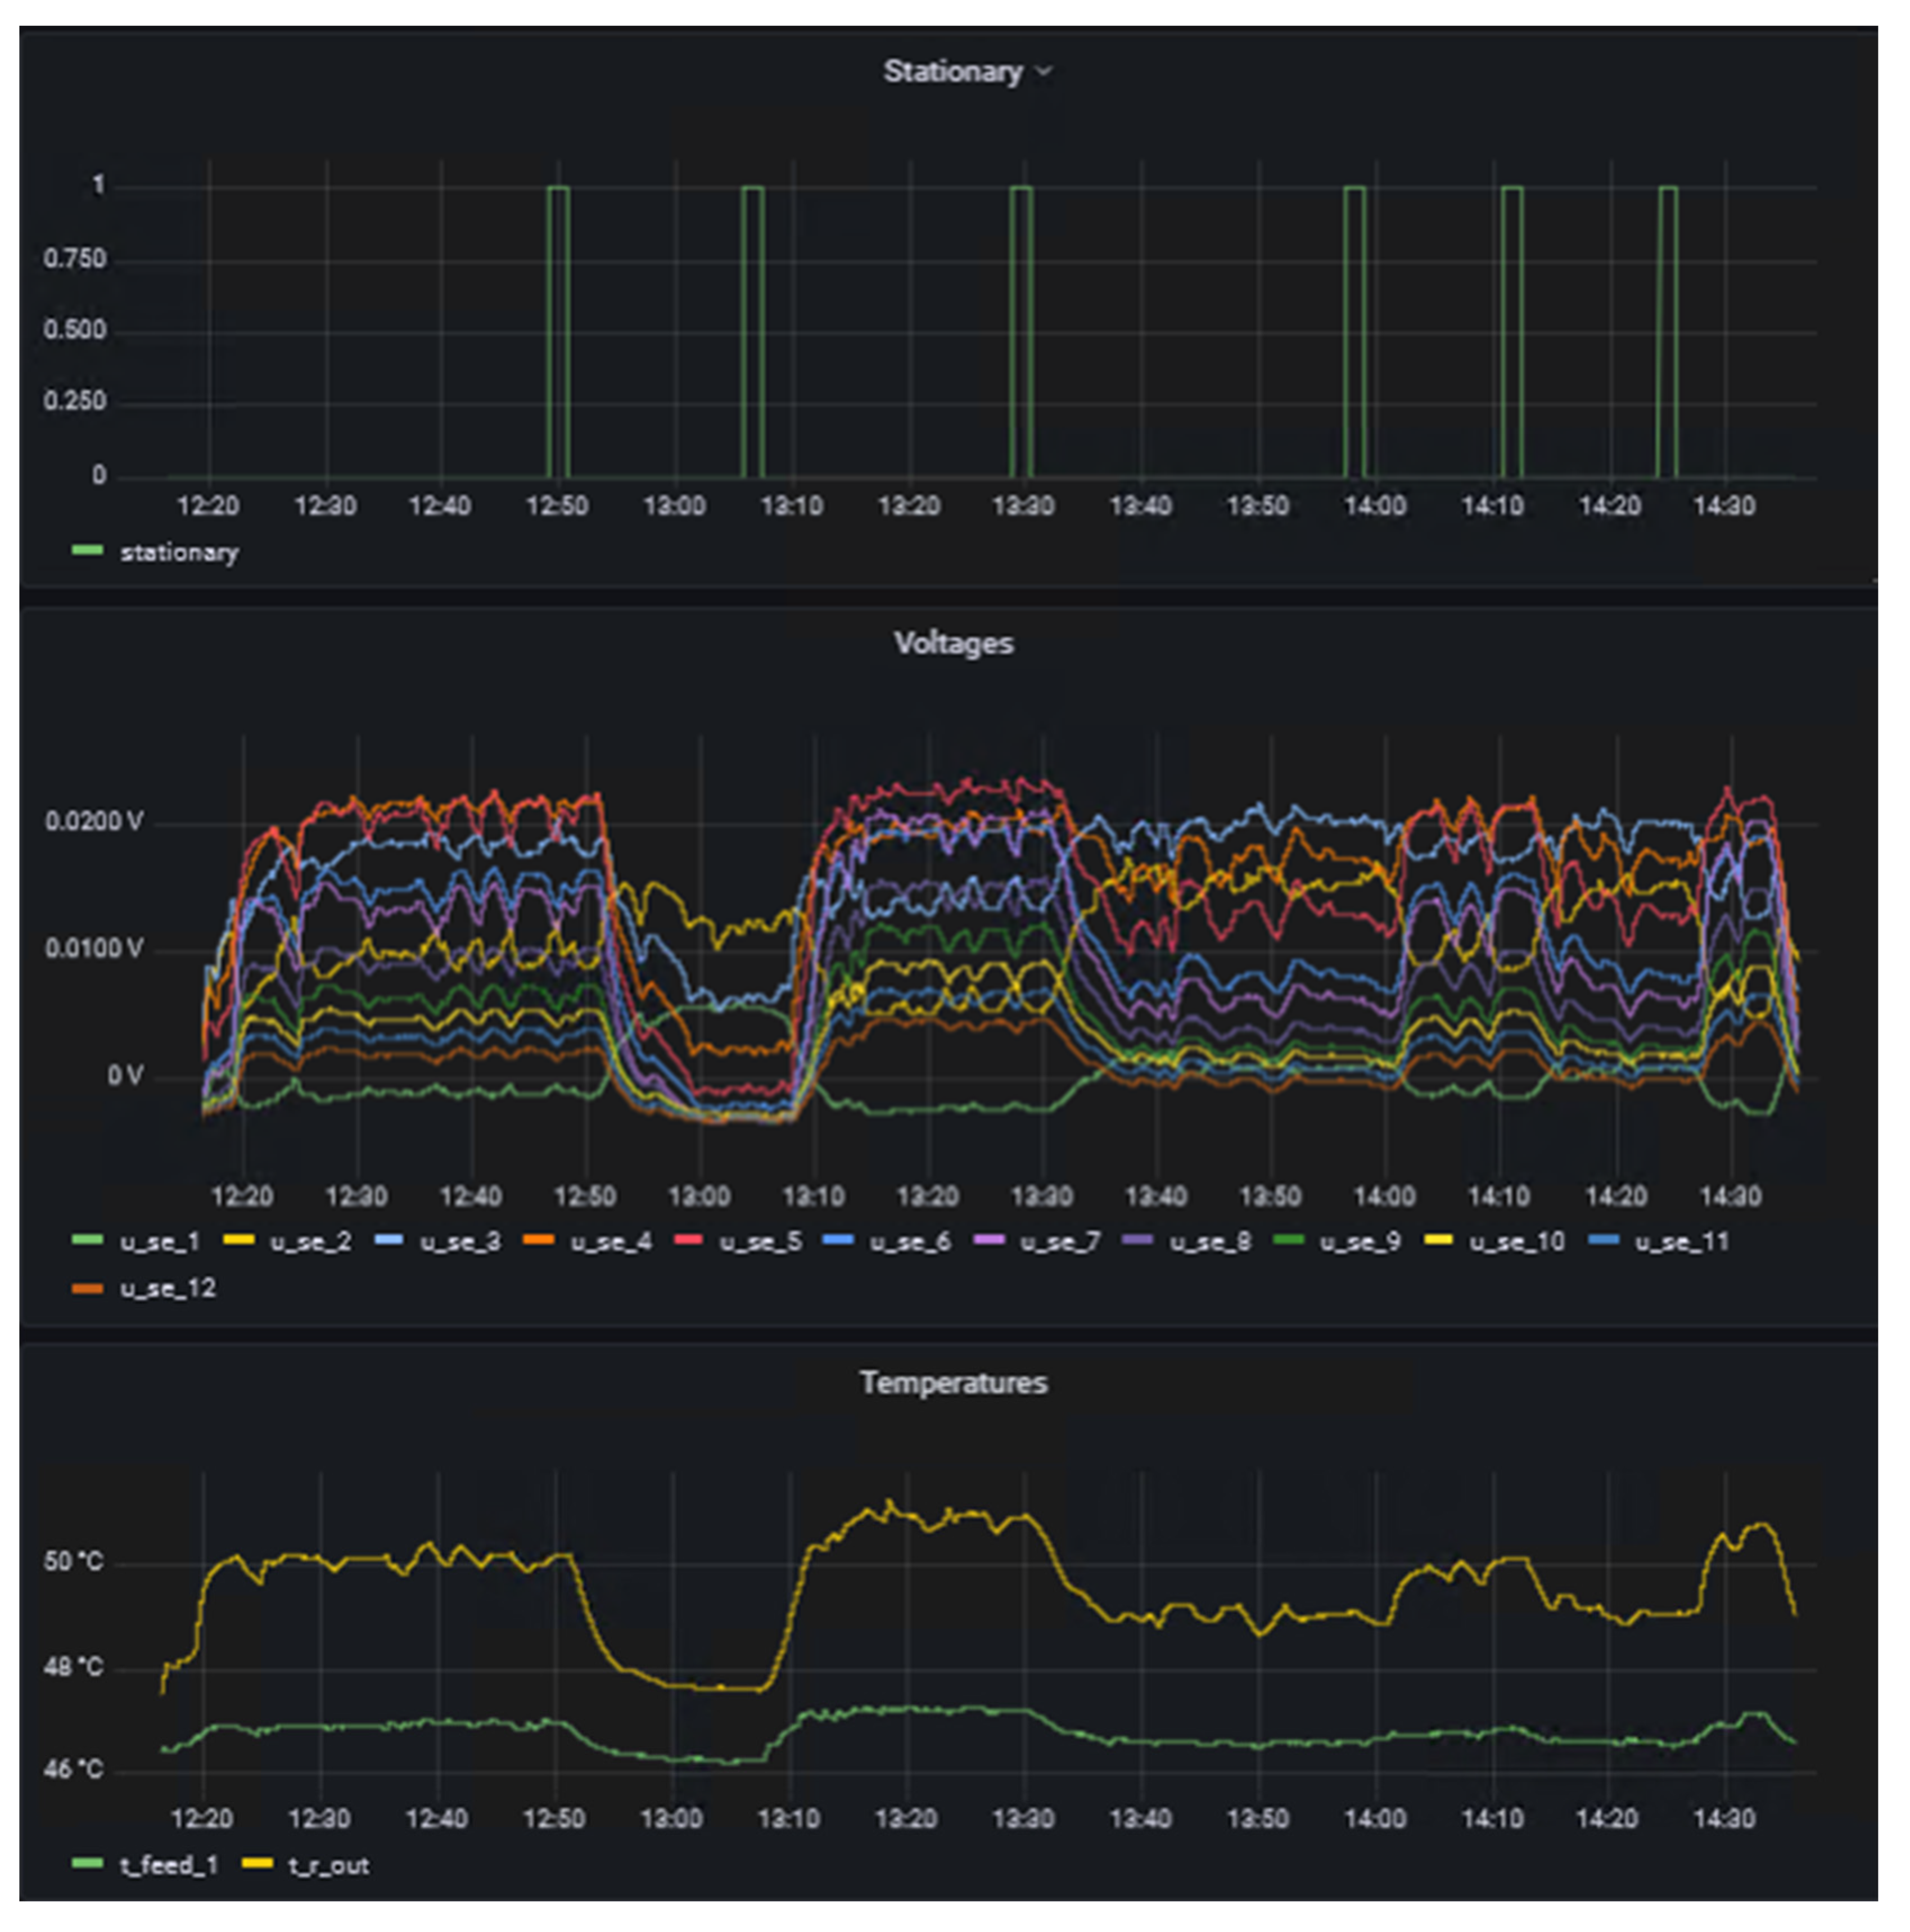Toggle u_se_1 series in Voltages legend
Viewport: 1910px width, 1932px height.
coord(160,1242)
